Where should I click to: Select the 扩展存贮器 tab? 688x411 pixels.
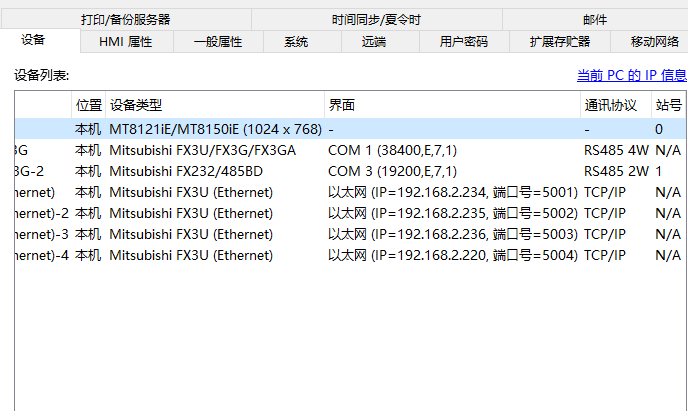[560, 42]
